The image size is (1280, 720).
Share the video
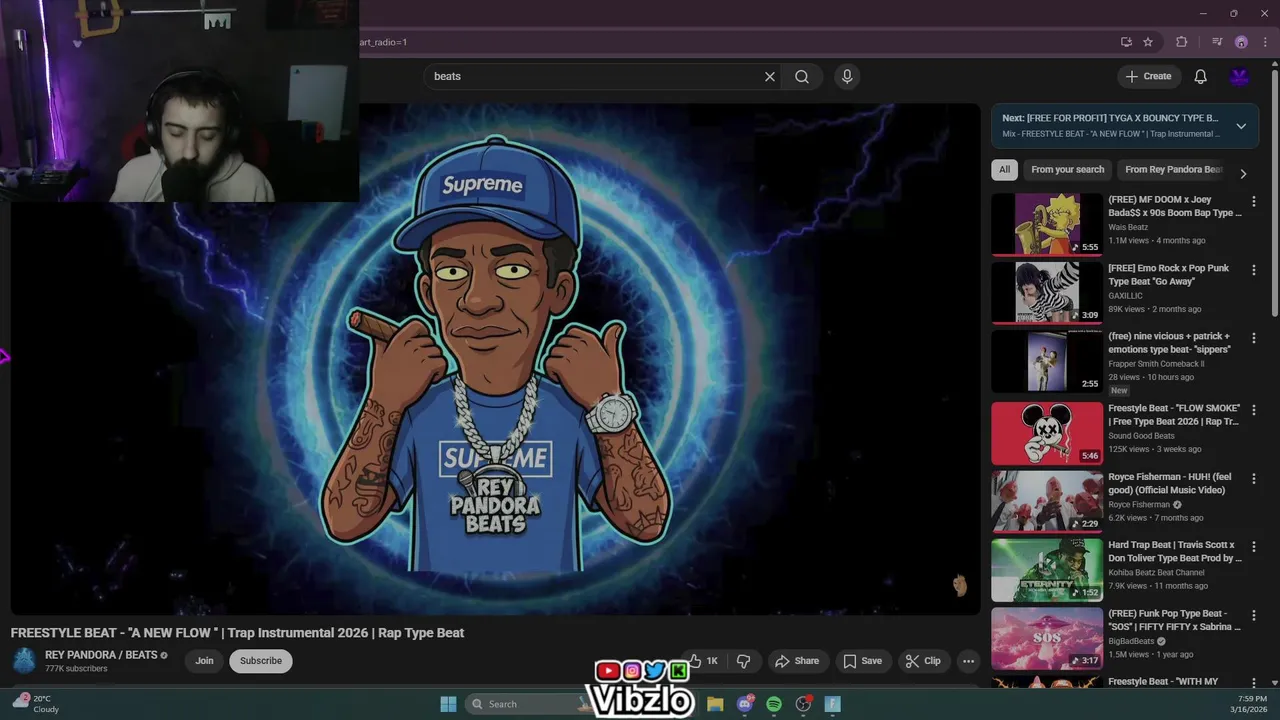point(797,661)
